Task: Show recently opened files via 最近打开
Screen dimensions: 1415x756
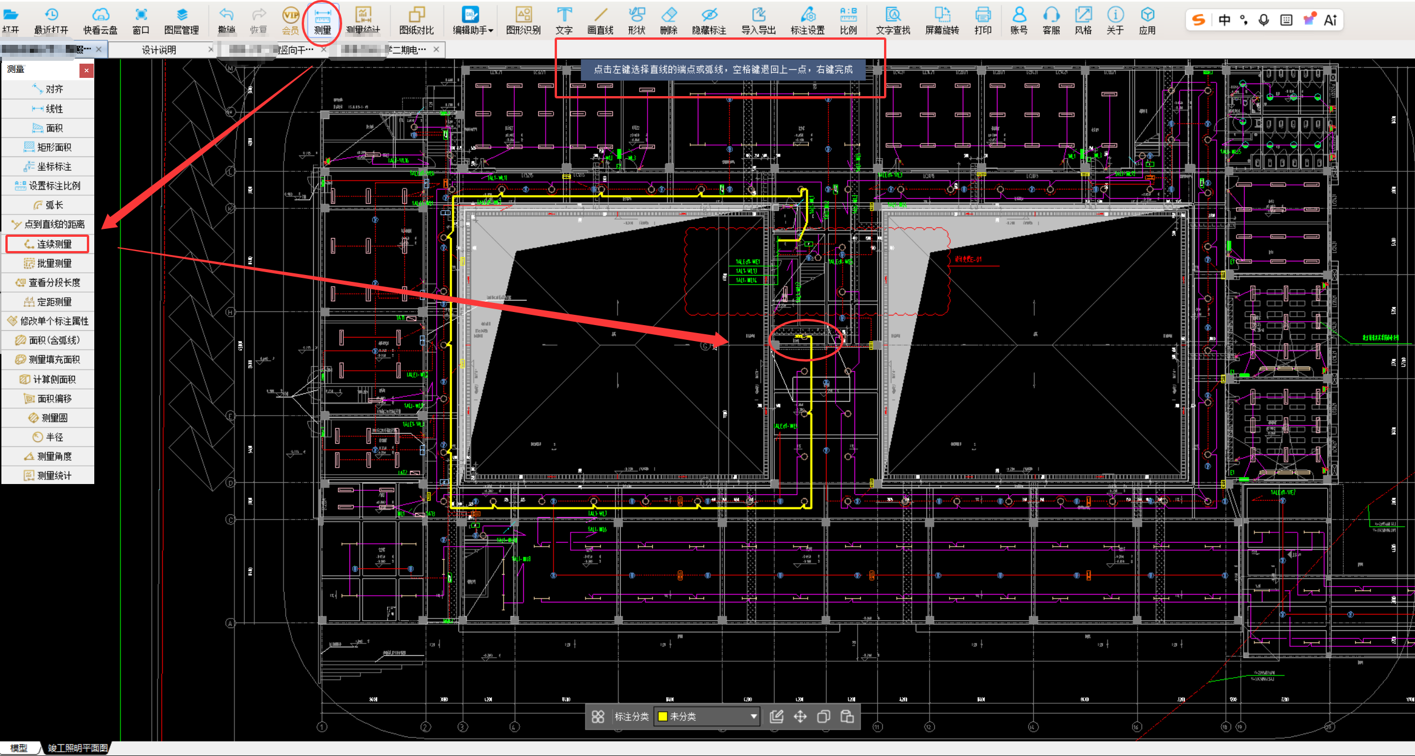Action: pyautogui.click(x=51, y=20)
